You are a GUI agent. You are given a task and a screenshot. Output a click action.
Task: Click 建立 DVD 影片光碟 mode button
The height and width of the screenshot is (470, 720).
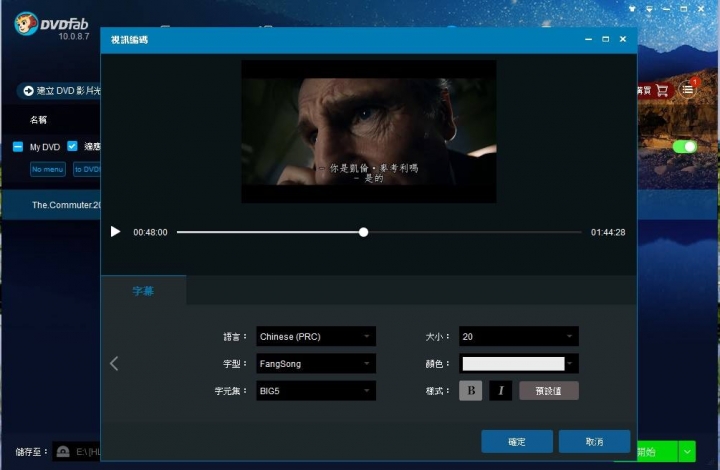click(x=59, y=90)
